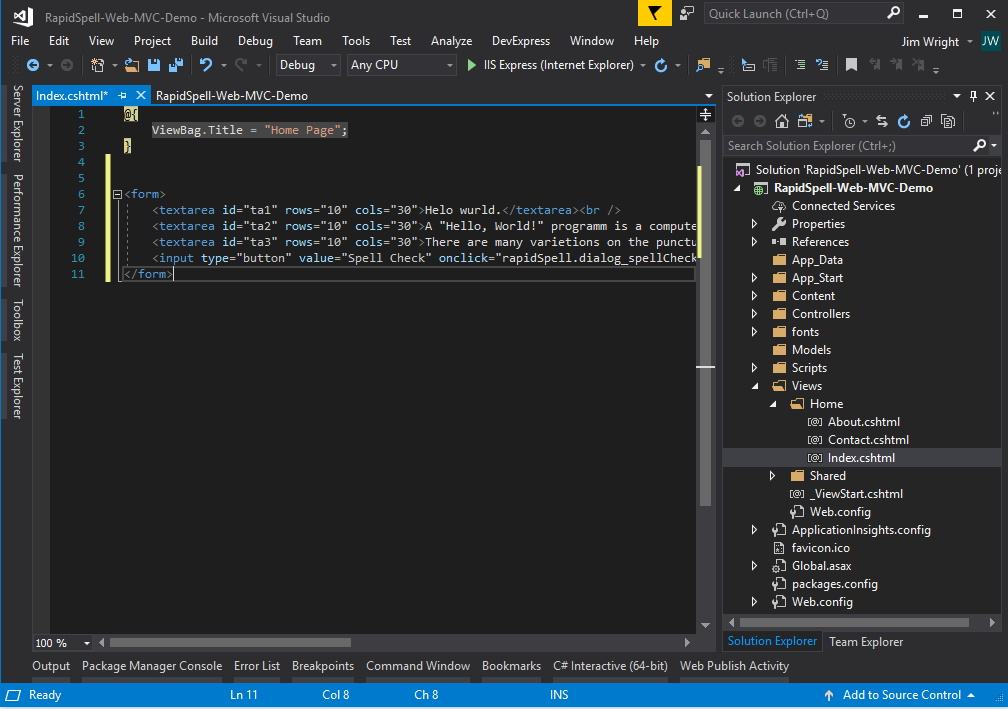Start debugging with IIS Express play button

click(x=472, y=65)
